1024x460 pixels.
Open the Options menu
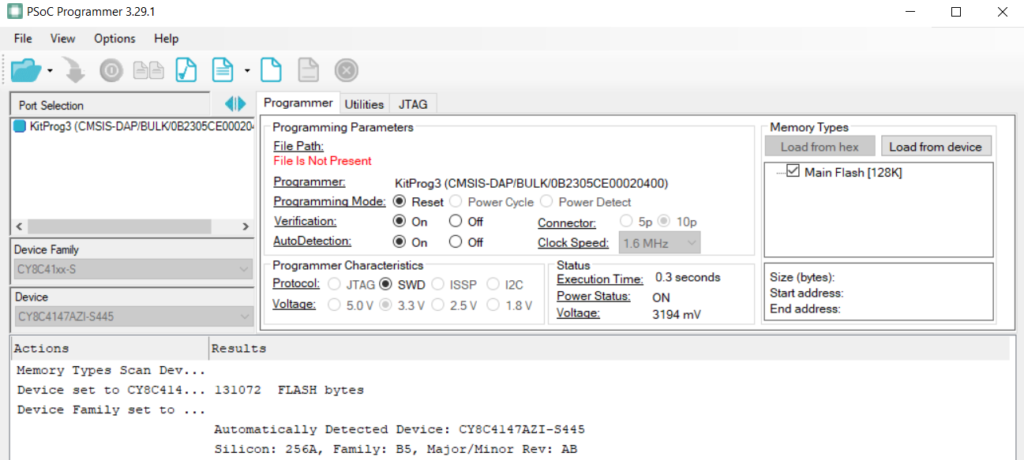pos(115,39)
